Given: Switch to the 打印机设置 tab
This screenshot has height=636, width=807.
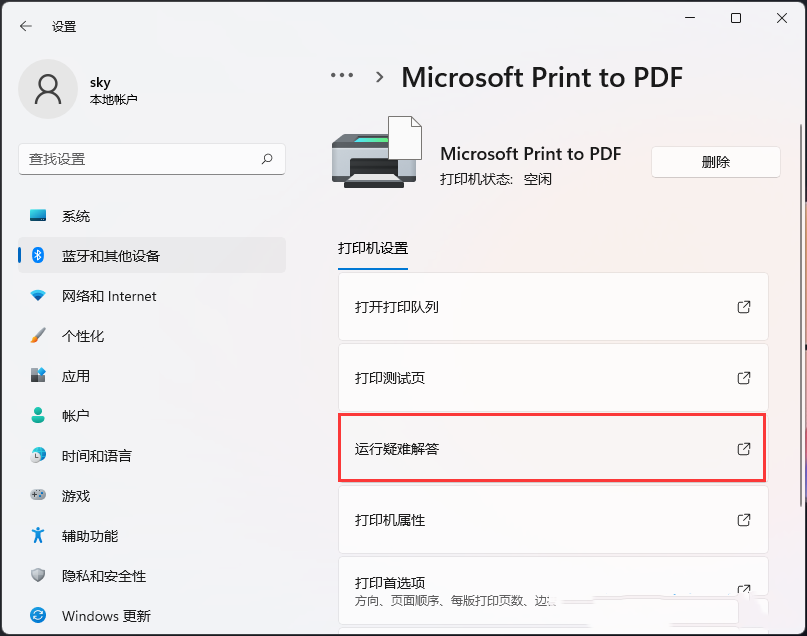Looking at the screenshot, I should click(372, 247).
